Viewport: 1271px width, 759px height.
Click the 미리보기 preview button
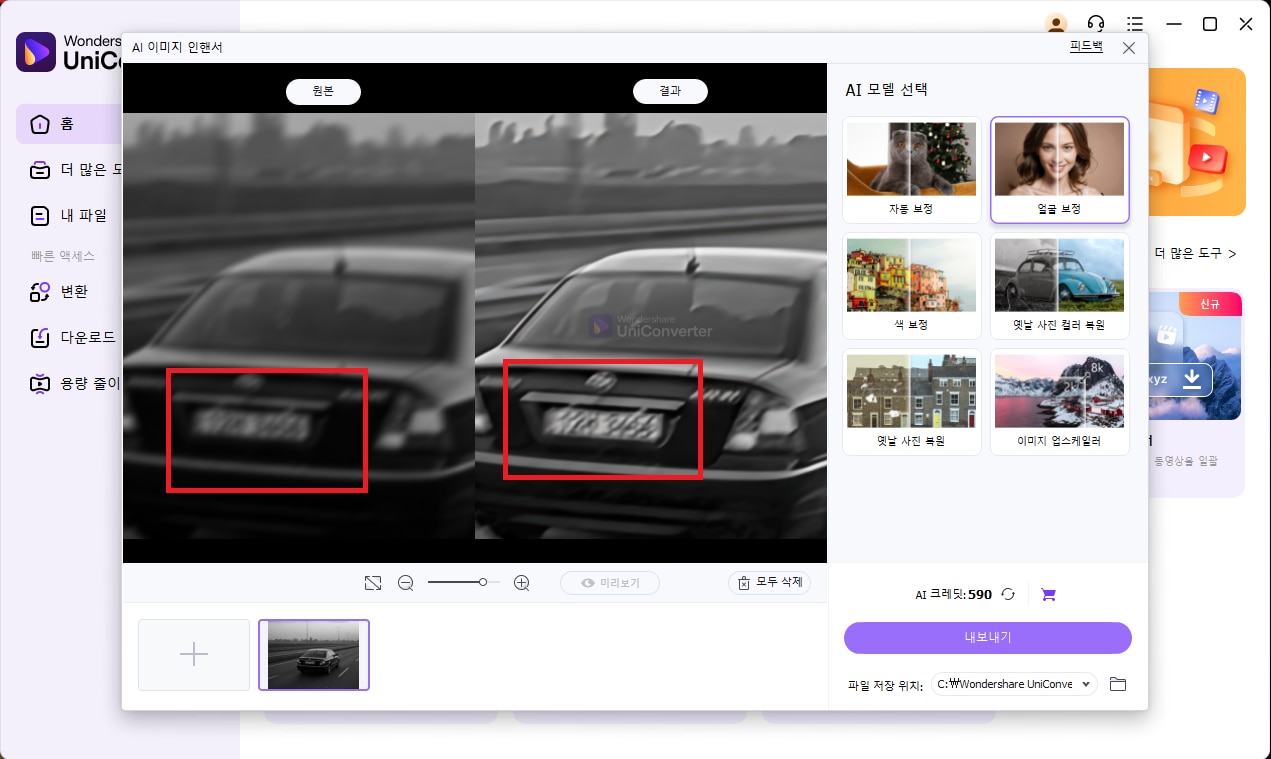[609, 583]
